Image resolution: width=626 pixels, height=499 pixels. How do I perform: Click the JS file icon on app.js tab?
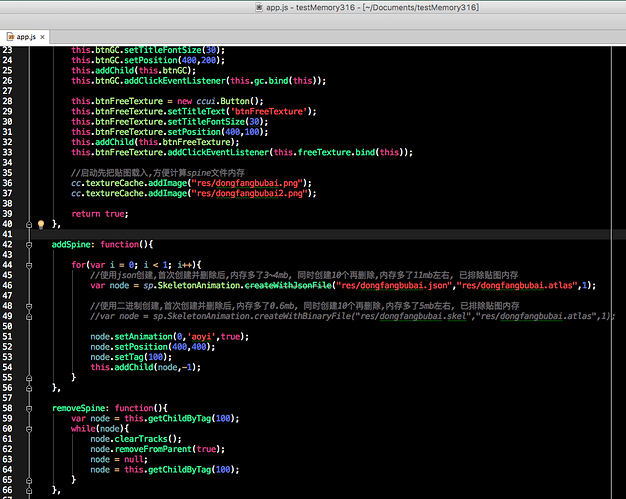[x=11, y=37]
